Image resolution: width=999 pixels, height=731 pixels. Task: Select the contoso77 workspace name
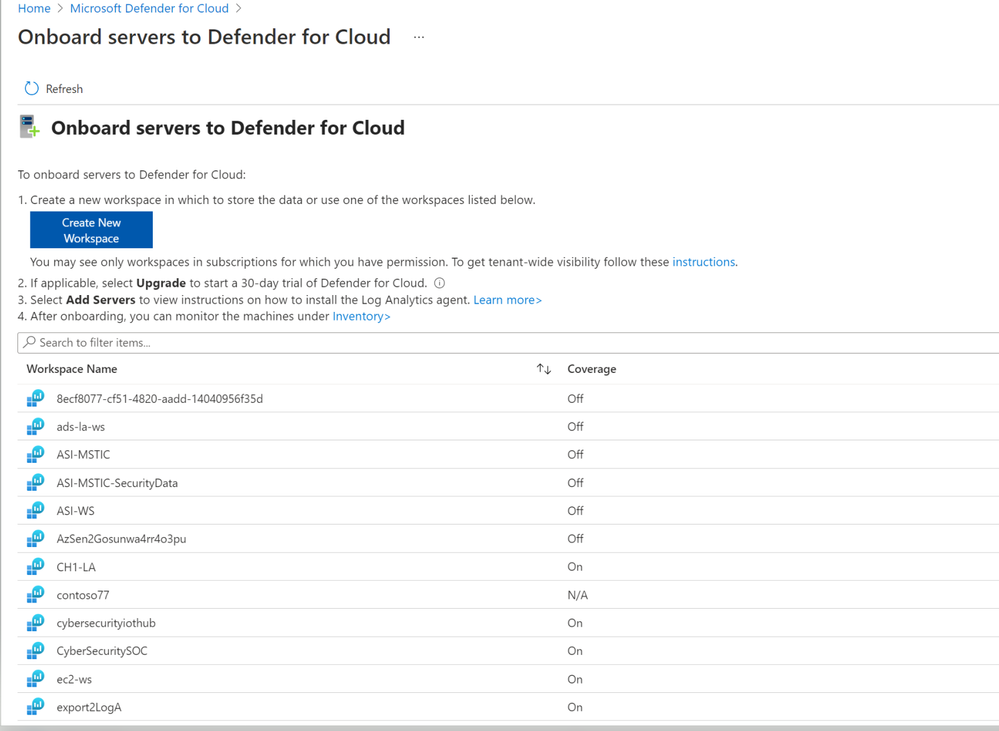[83, 595]
